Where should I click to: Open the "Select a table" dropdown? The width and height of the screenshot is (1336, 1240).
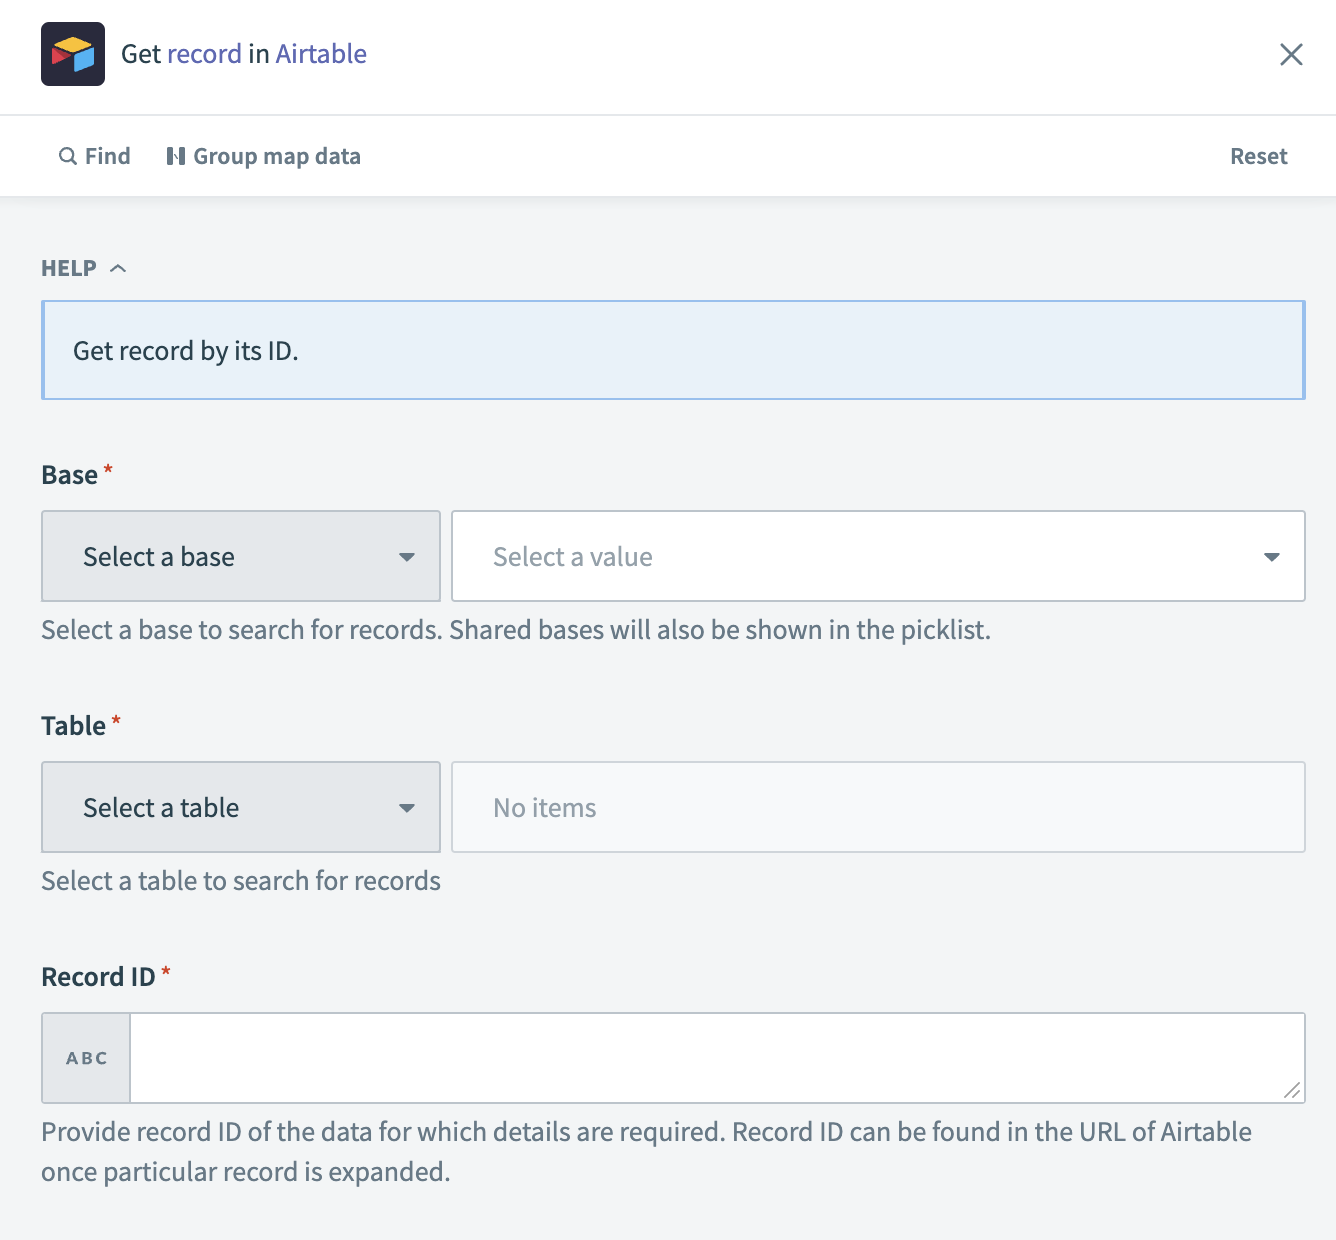(240, 808)
